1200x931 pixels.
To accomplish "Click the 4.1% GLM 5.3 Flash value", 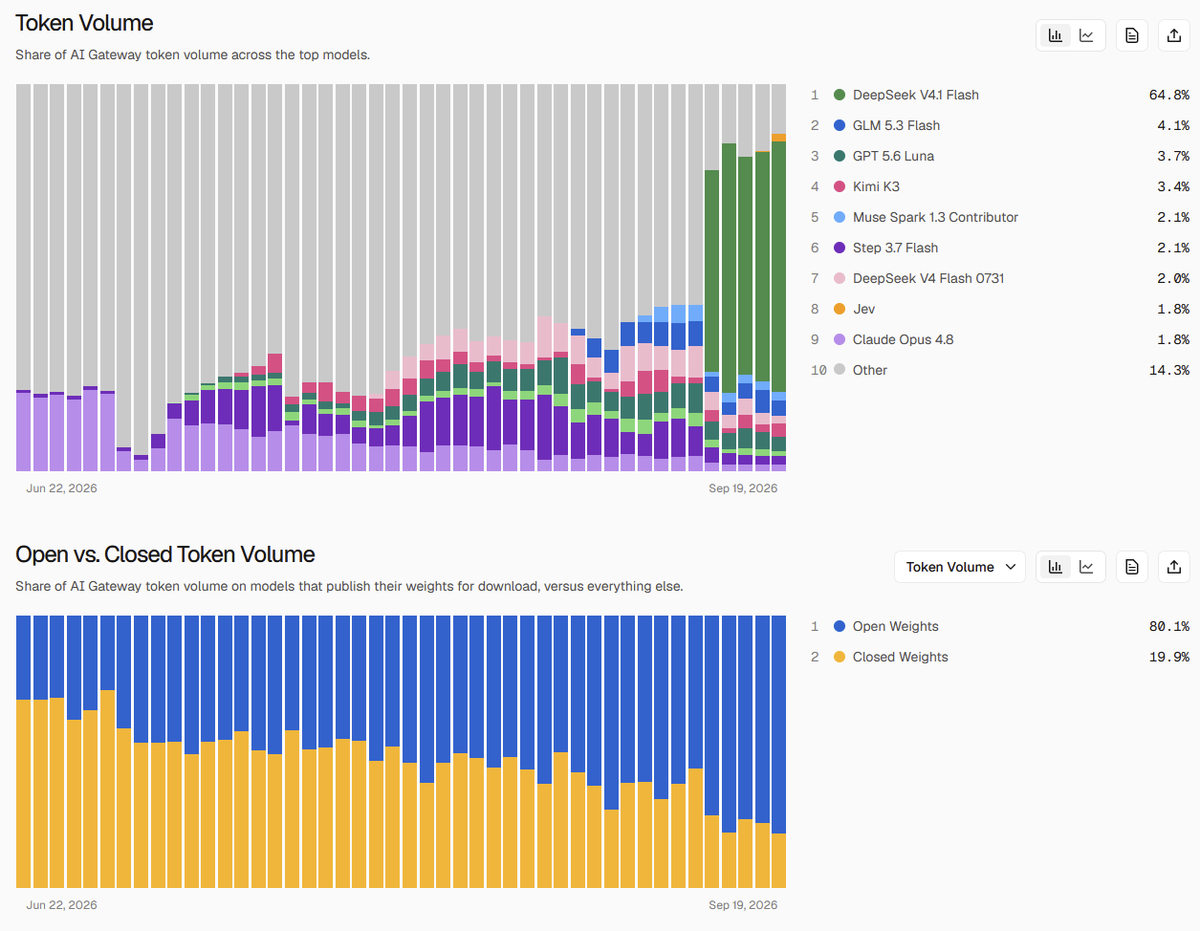I will (1173, 126).
